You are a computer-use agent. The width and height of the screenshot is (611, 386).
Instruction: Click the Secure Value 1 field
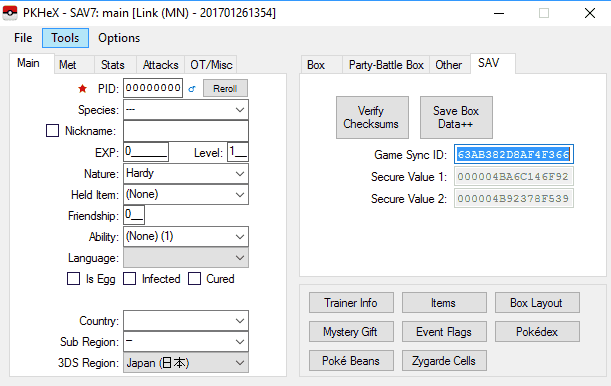coord(514,176)
